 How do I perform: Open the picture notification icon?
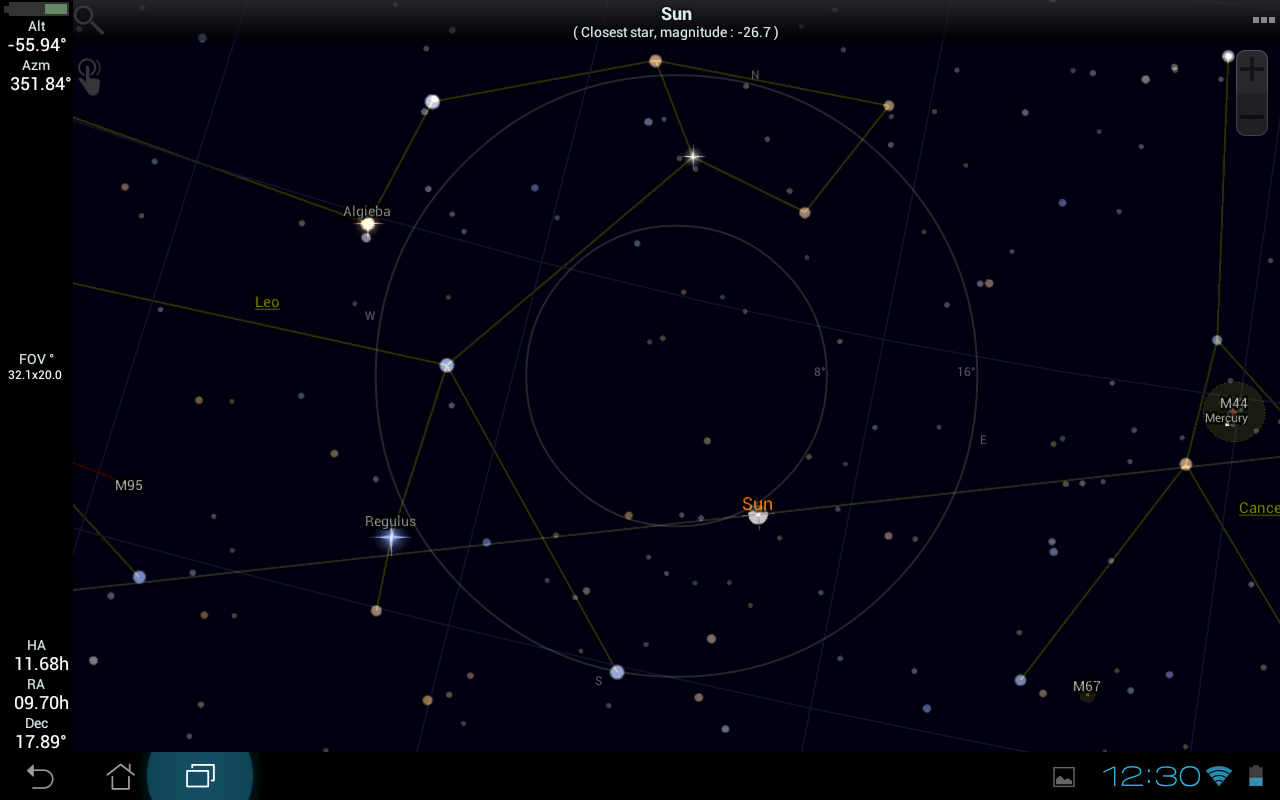coord(1064,777)
